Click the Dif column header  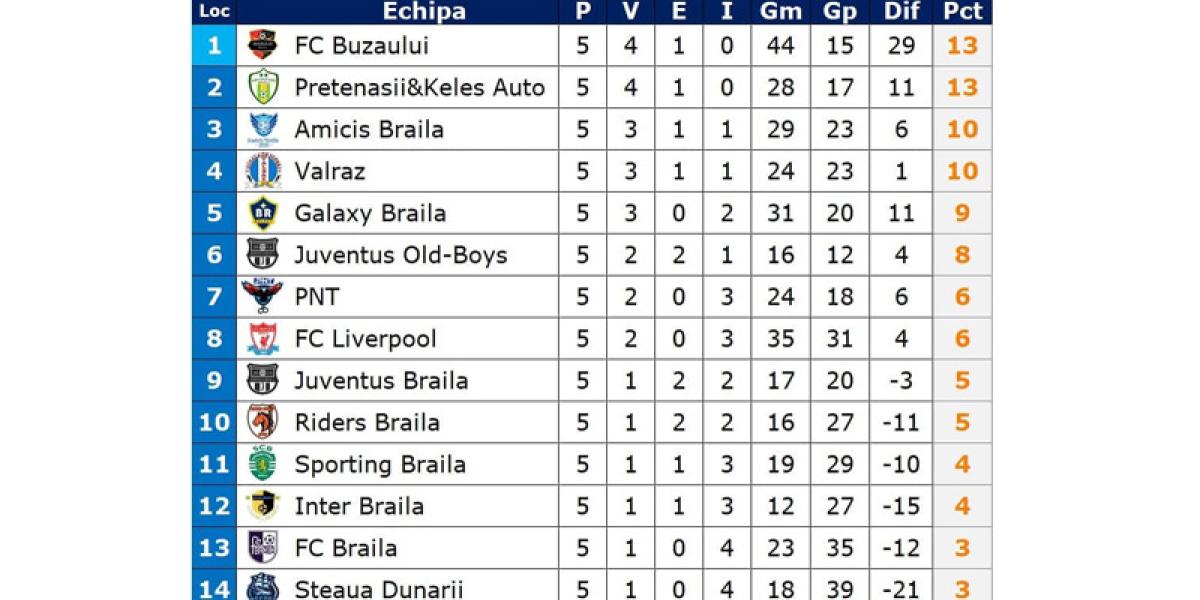pyautogui.click(x=901, y=12)
